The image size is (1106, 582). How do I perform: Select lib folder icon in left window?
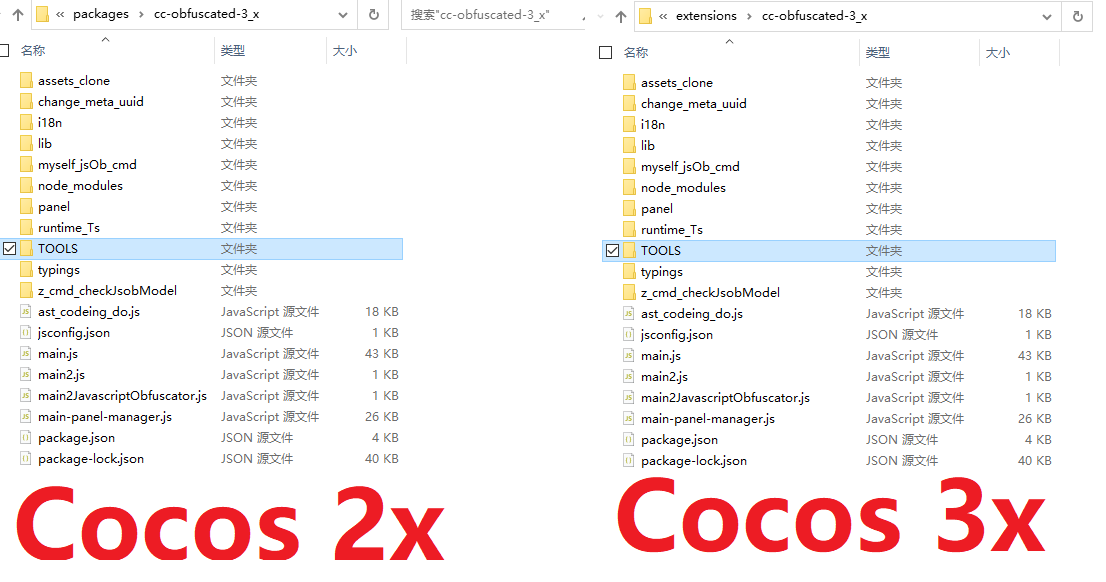click(x=26, y=143)
